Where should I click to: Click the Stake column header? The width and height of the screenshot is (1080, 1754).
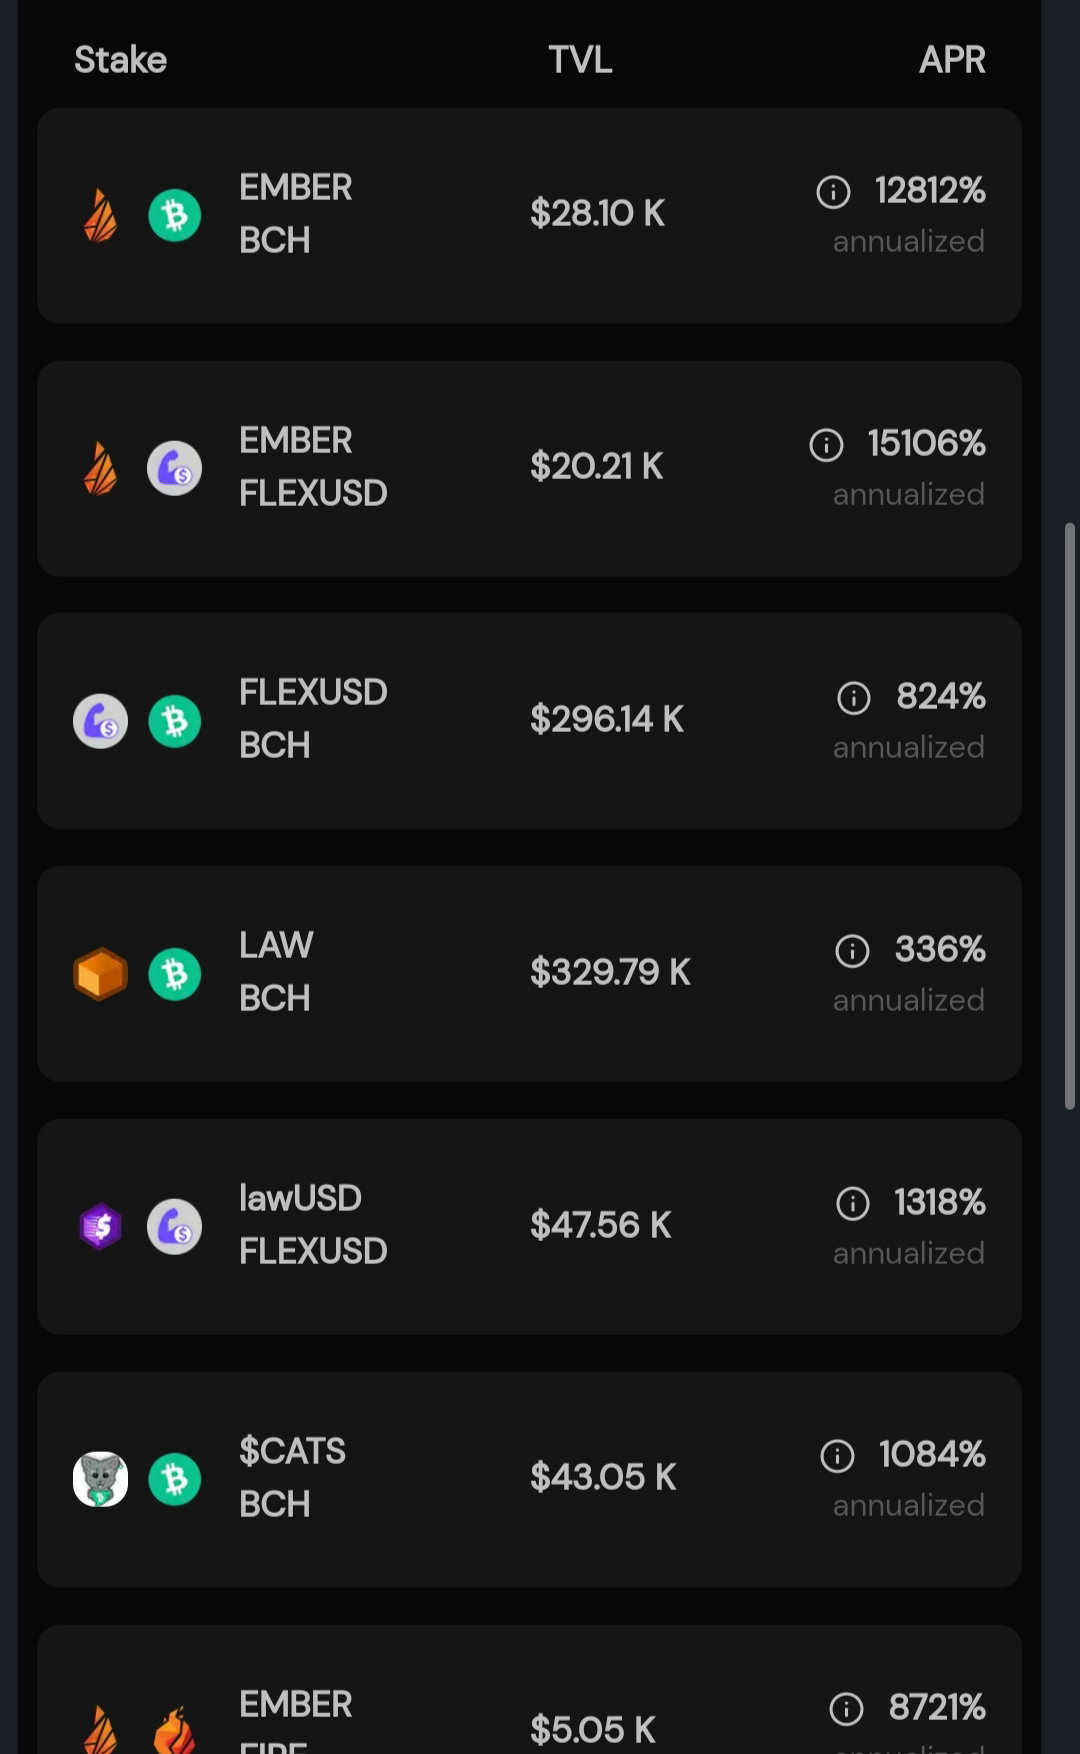click(x=120, y=60)
